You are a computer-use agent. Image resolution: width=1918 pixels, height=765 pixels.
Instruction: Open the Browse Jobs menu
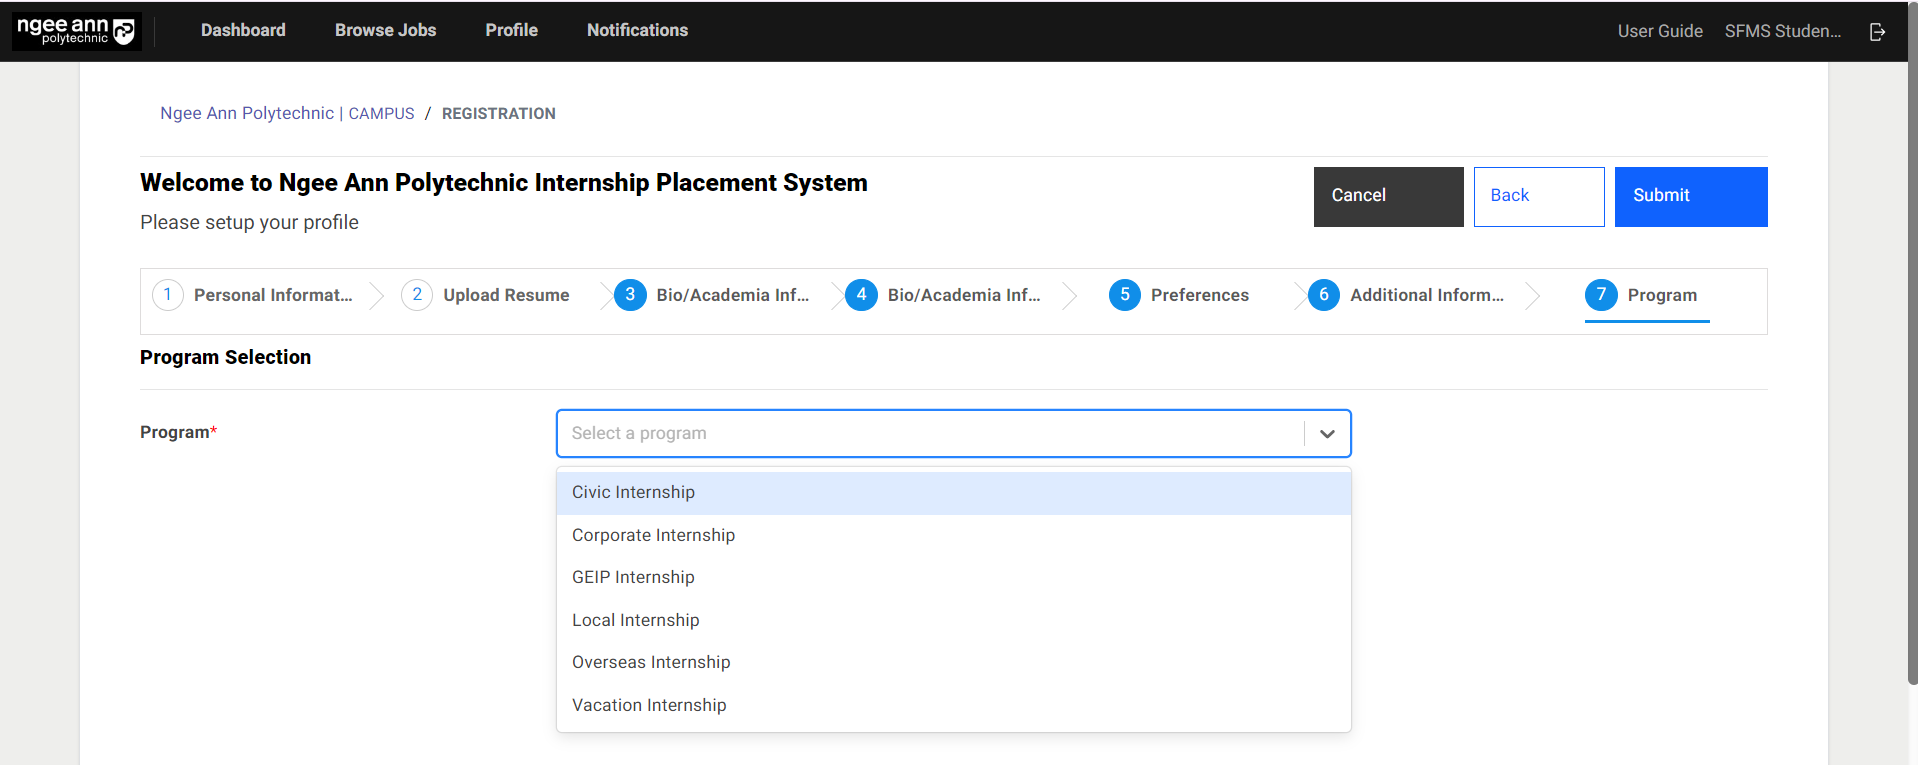tap(385, 30)
